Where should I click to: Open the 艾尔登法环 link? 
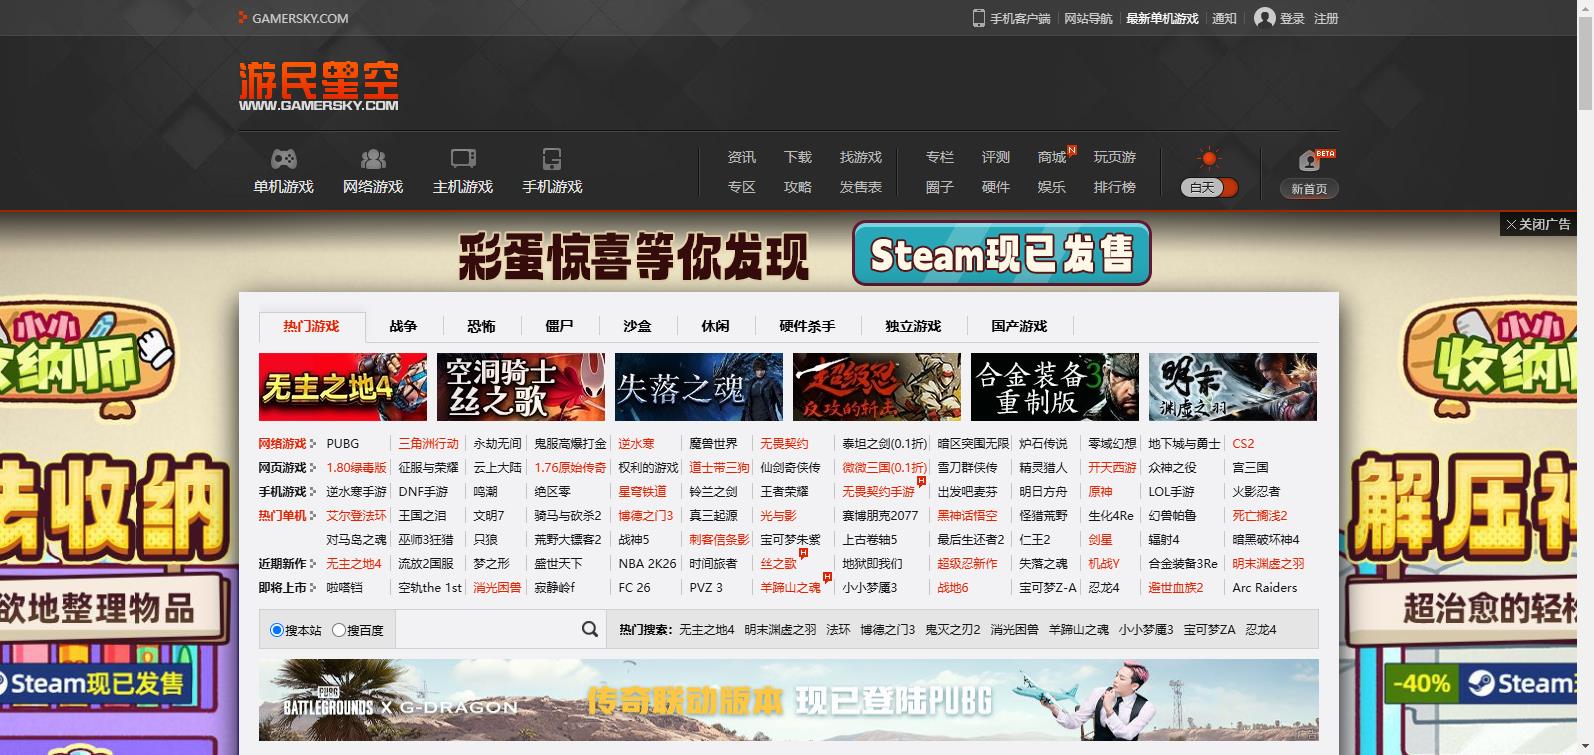356,515
